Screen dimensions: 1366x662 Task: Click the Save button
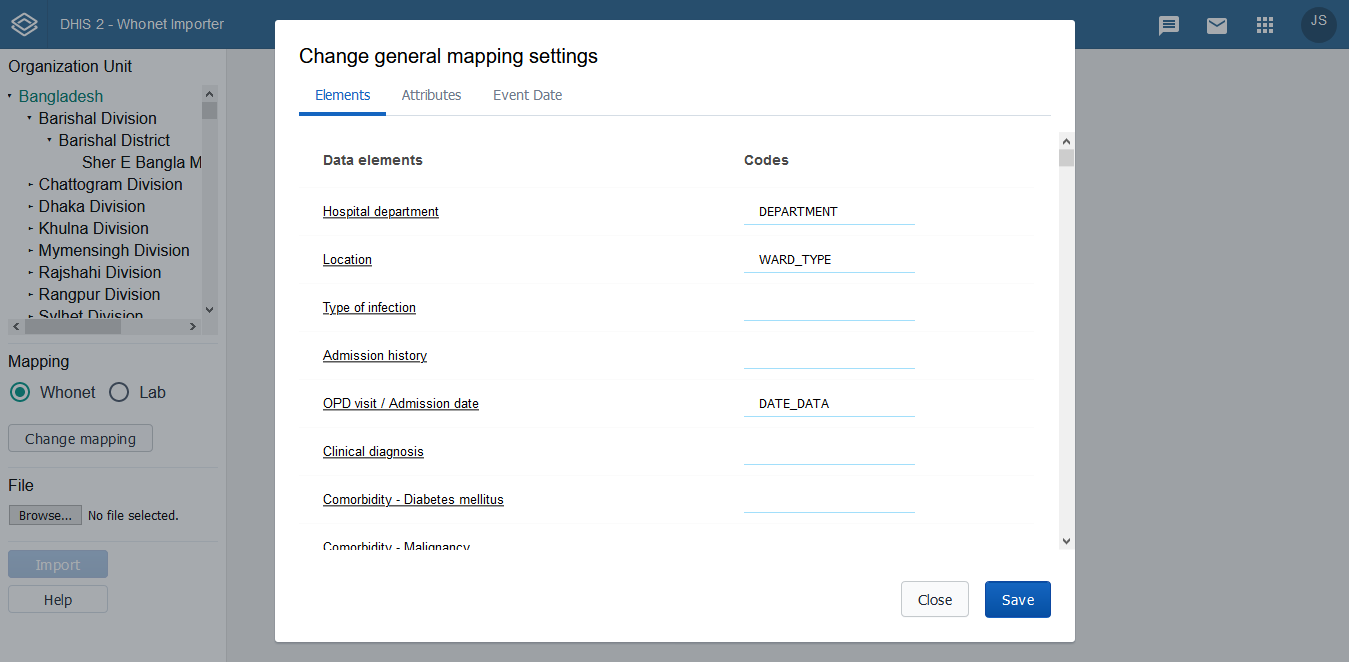1017,600
